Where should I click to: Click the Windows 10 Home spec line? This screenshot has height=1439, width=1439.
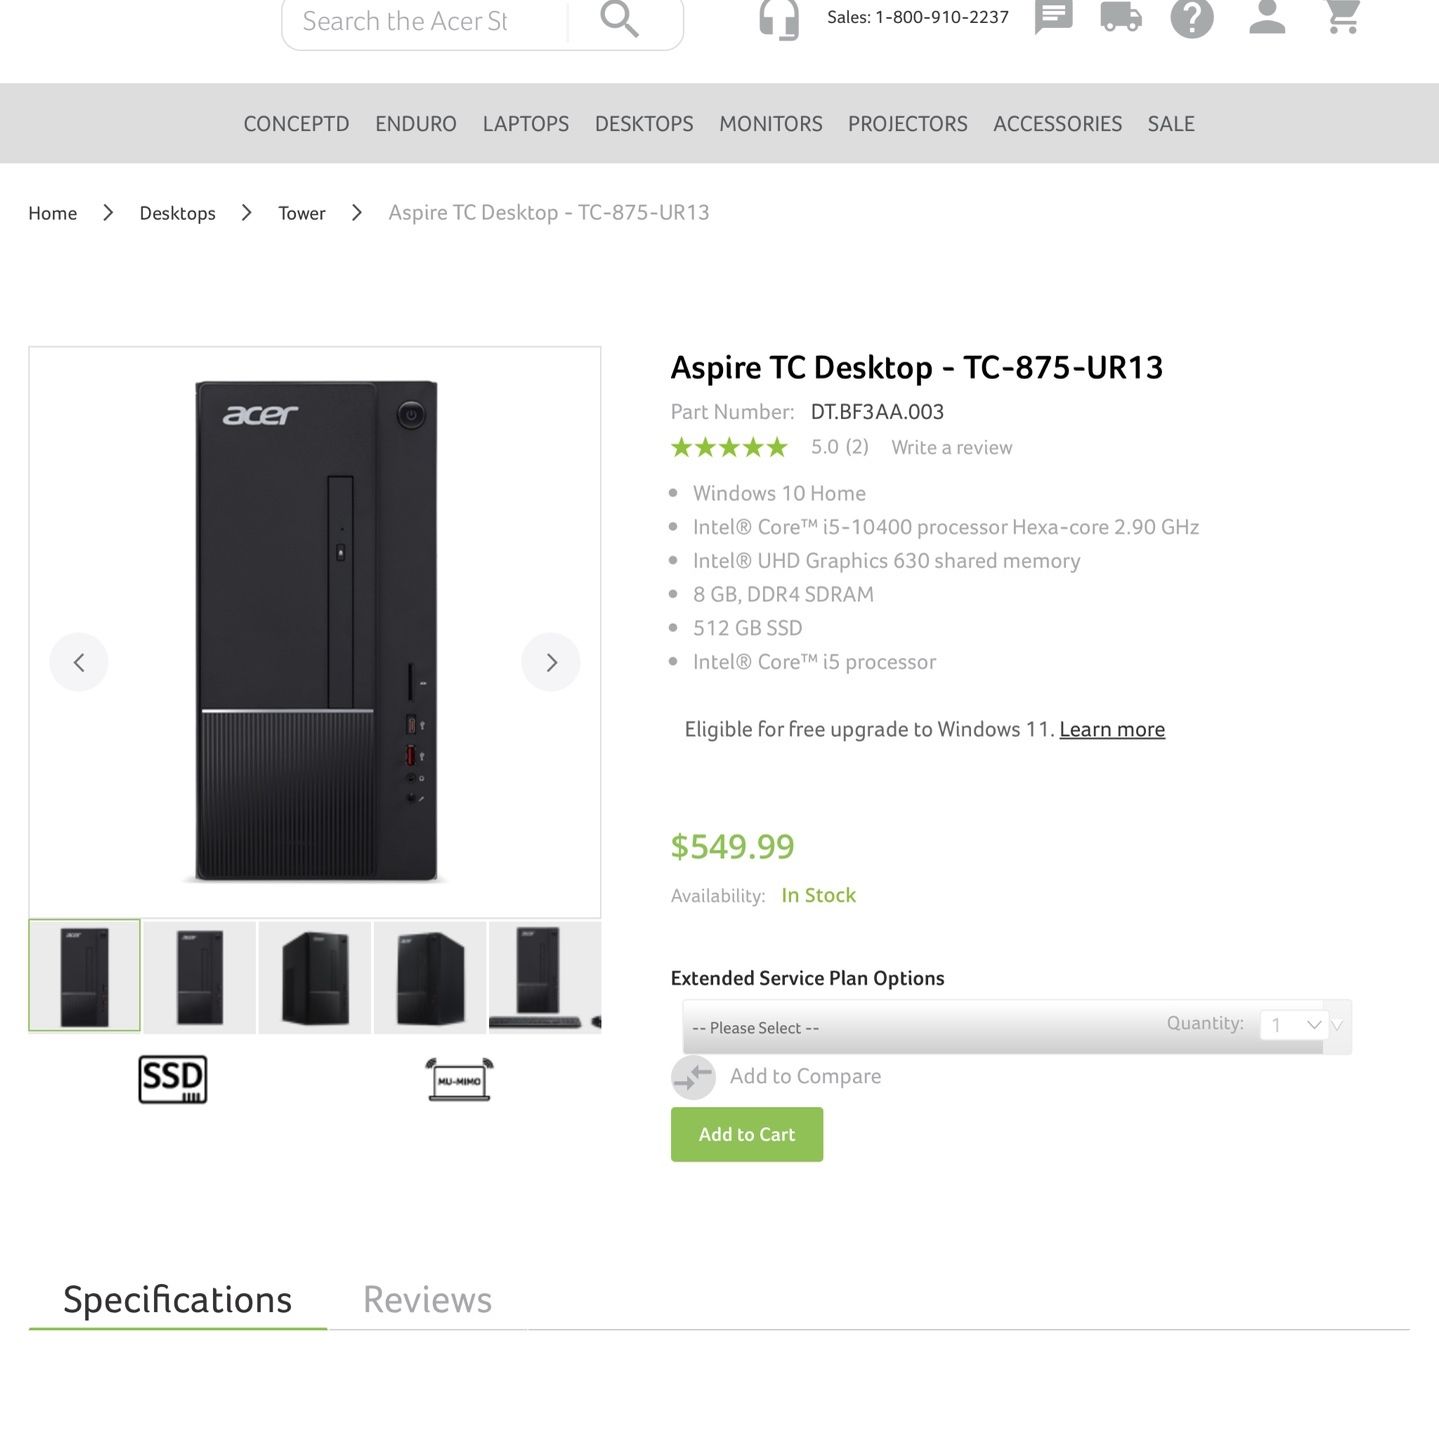coord(779,493)
